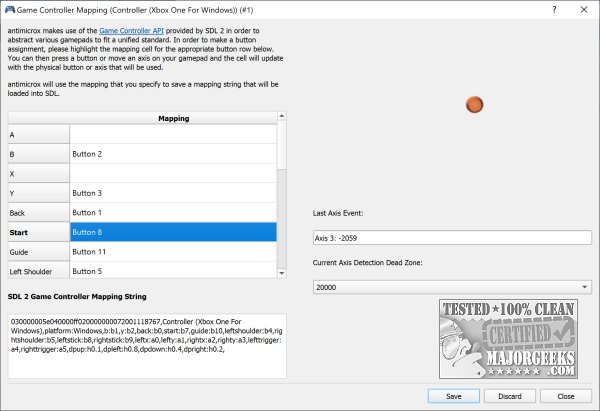Select the Button 5 cell for Left Shoulder
The image size is (600, 411).
[173, 270]
